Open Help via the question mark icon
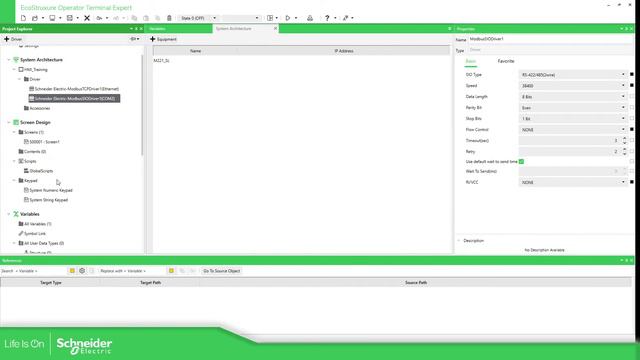Image resolution: width=640 pixels, height=360 pixels. tap(327, 18)
